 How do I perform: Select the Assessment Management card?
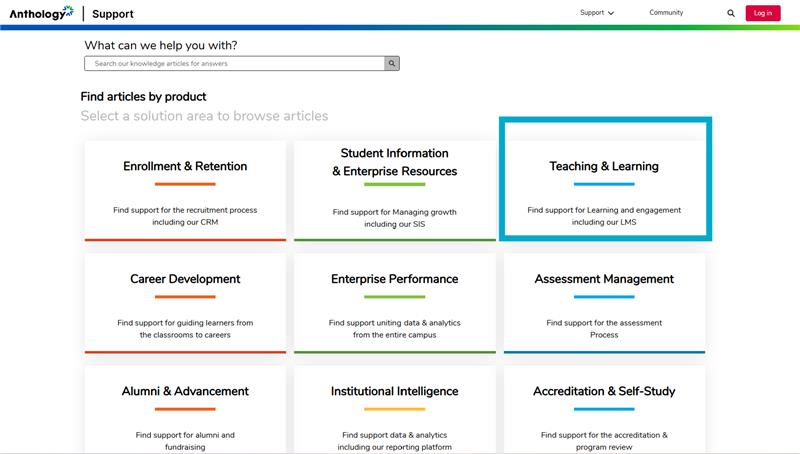tap(604, 302)
